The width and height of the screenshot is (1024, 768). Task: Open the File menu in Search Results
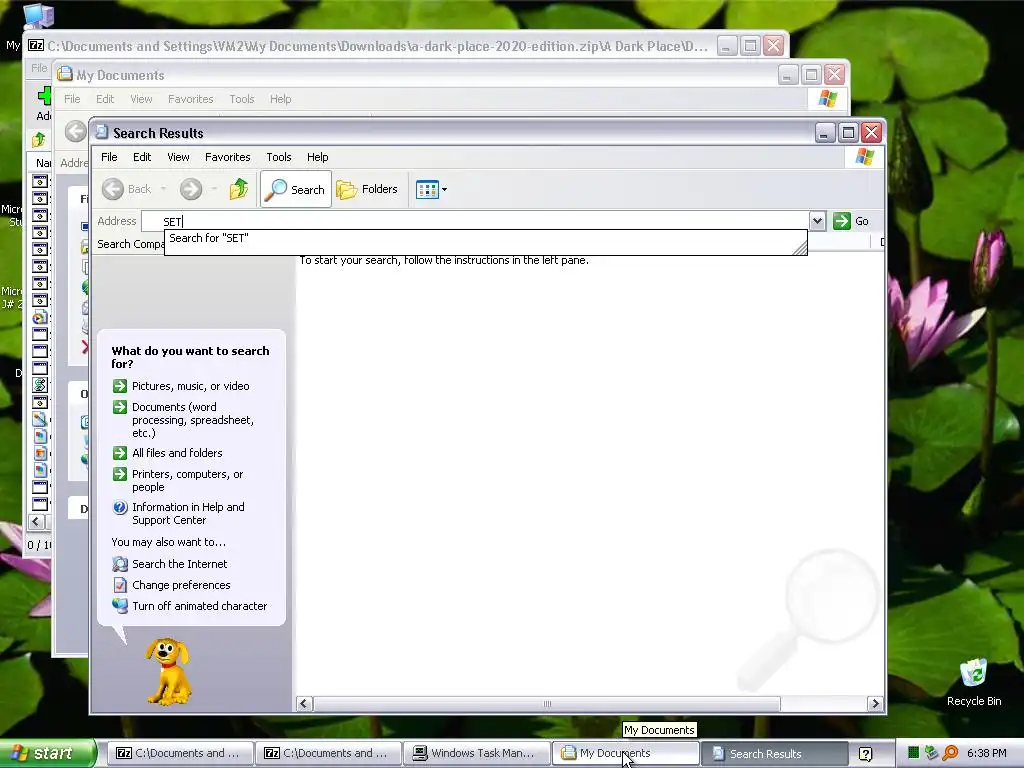pos(109,157)
